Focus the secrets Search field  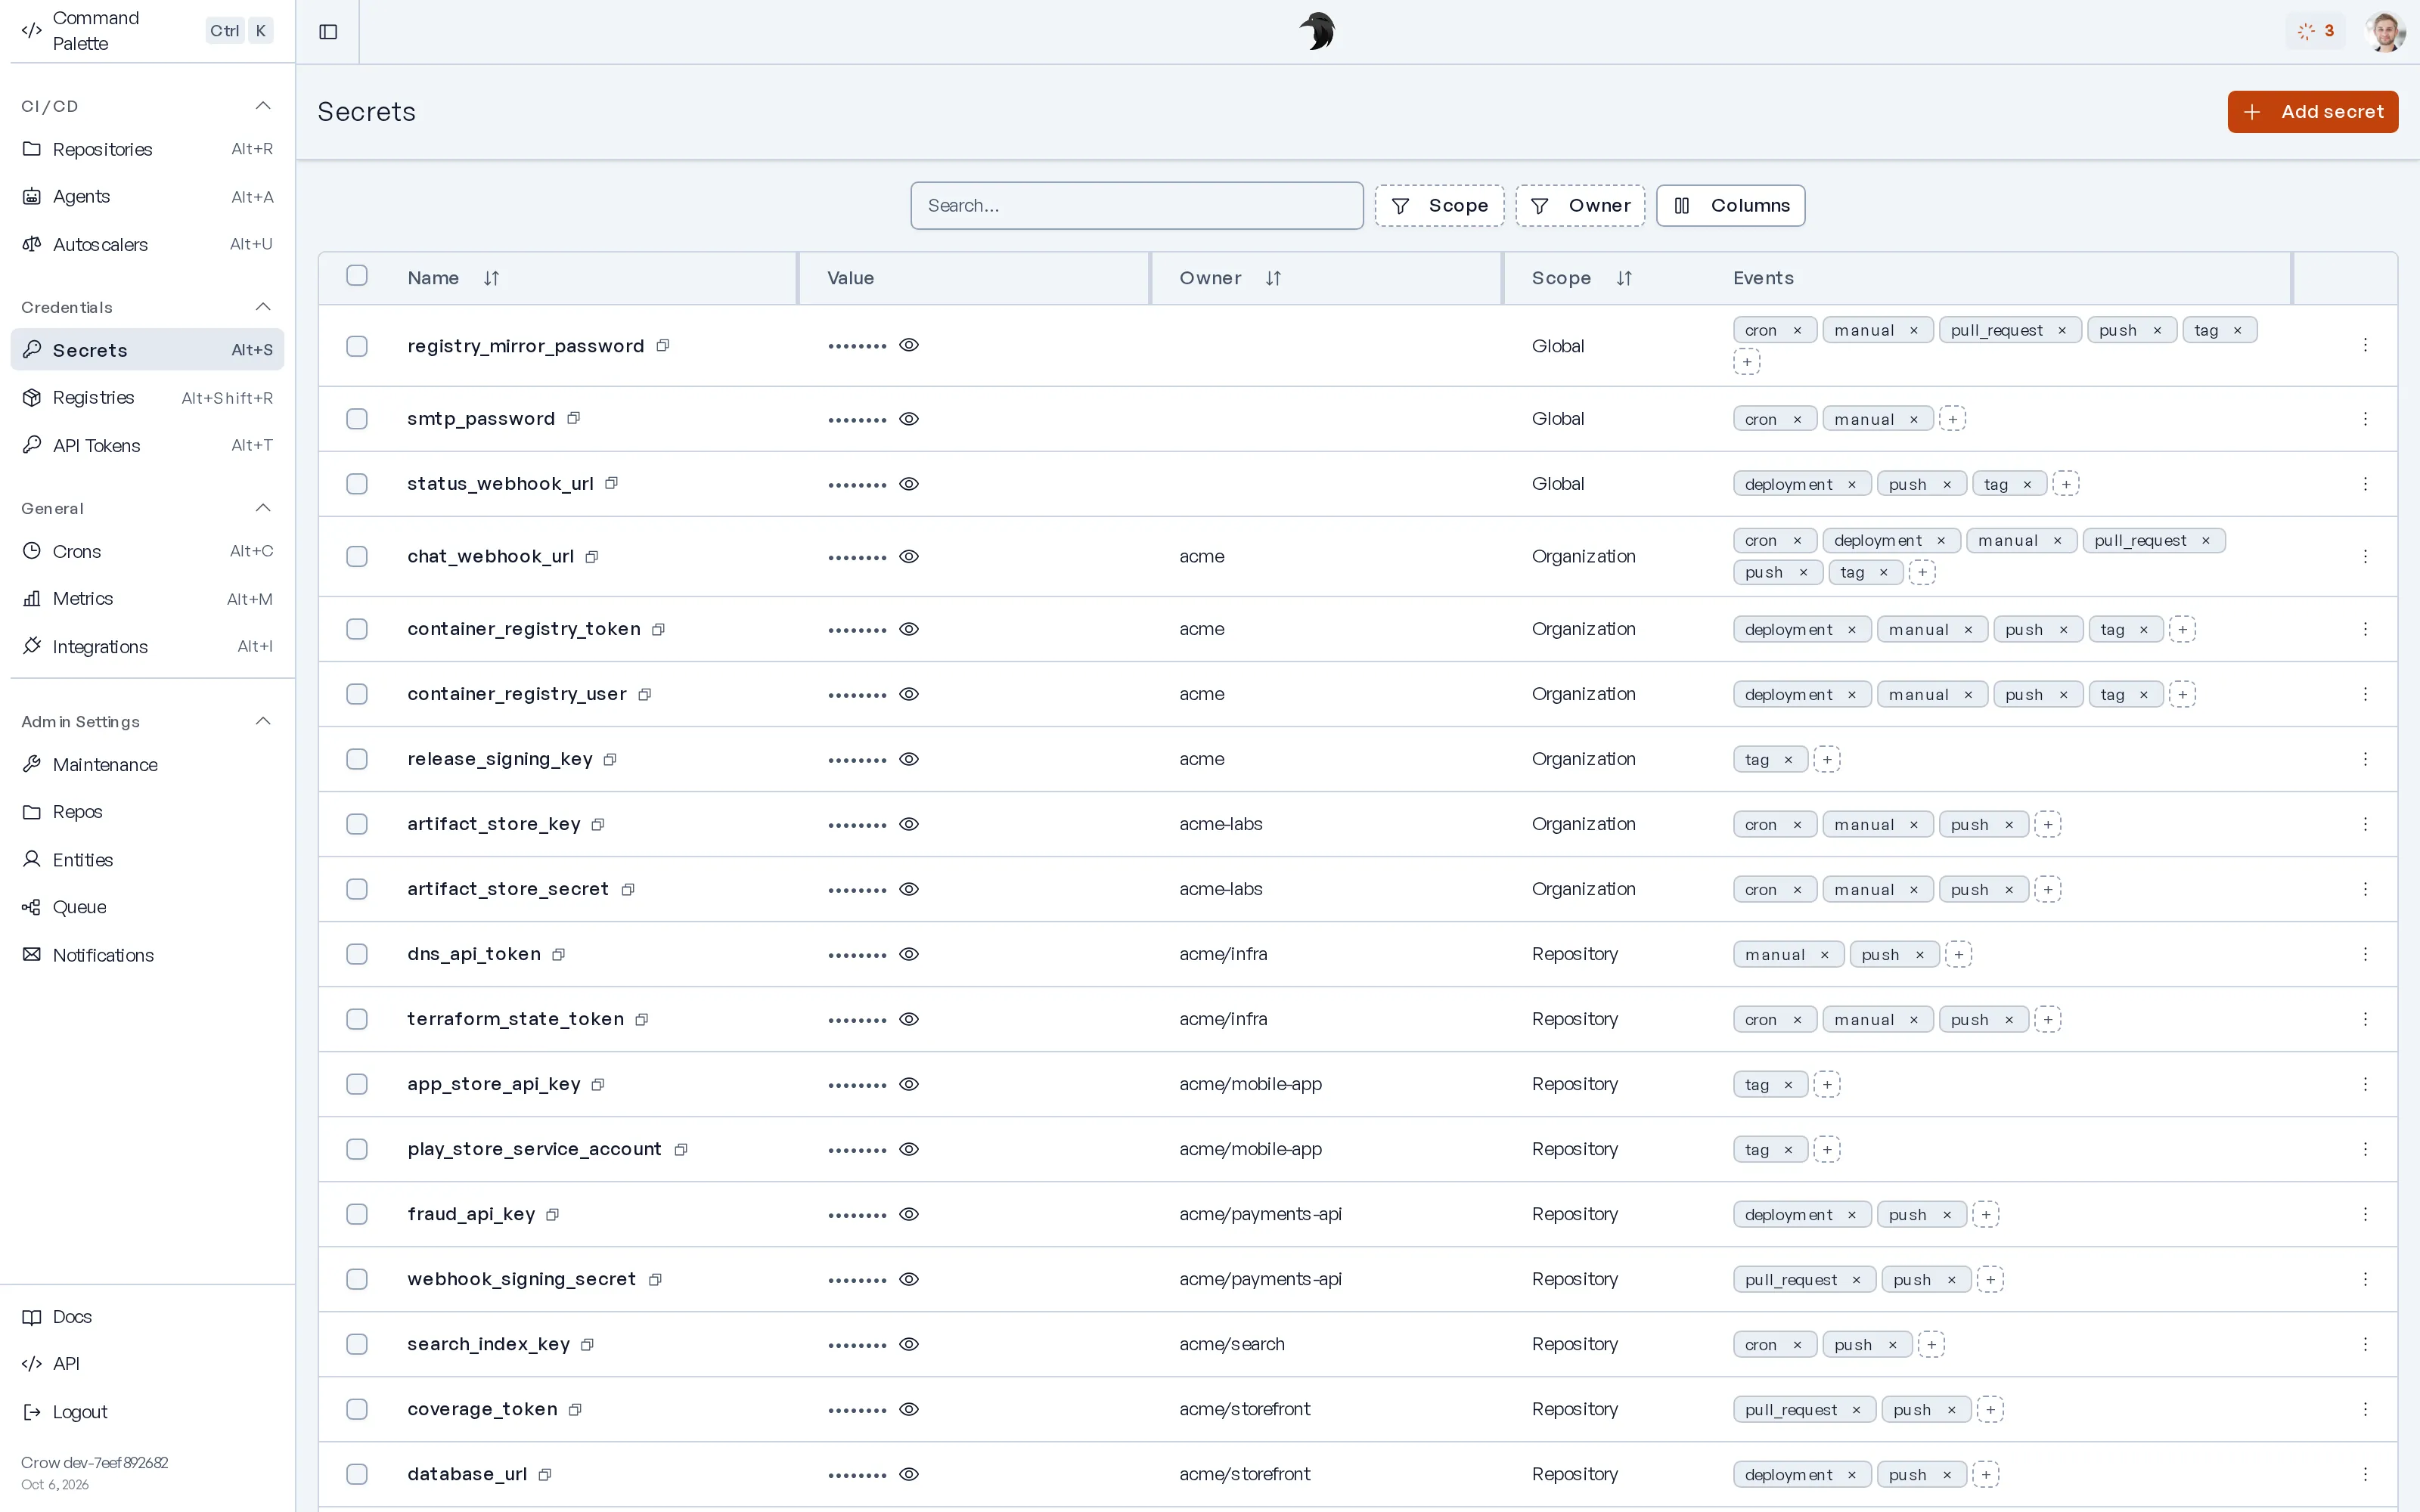click(1136, 206)
